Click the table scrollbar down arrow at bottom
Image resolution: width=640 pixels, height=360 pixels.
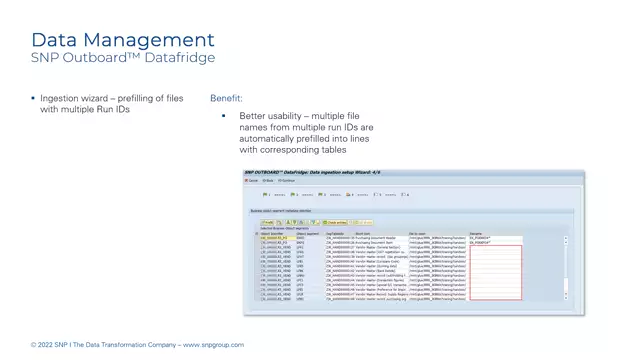566,298
